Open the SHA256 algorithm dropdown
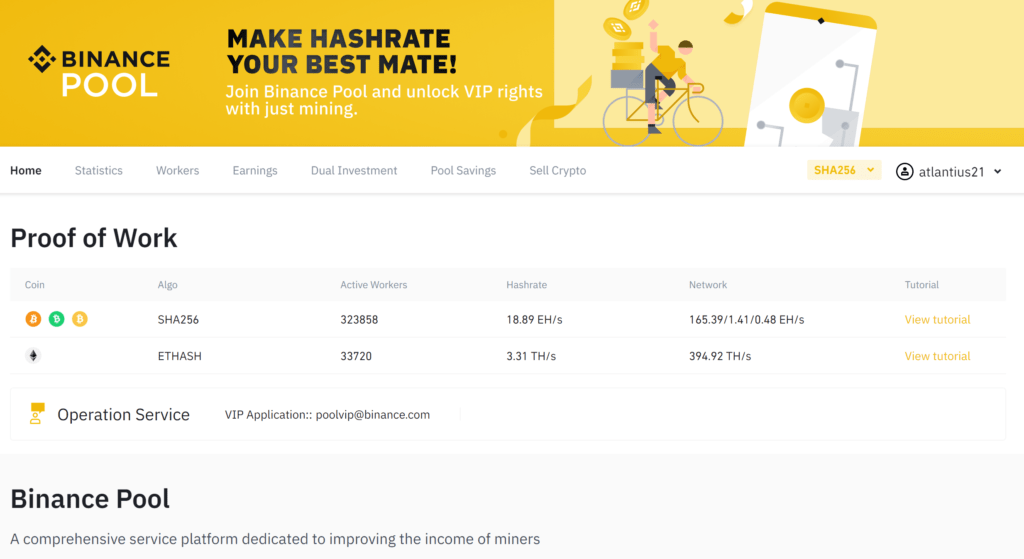 [x=844, y=170]
